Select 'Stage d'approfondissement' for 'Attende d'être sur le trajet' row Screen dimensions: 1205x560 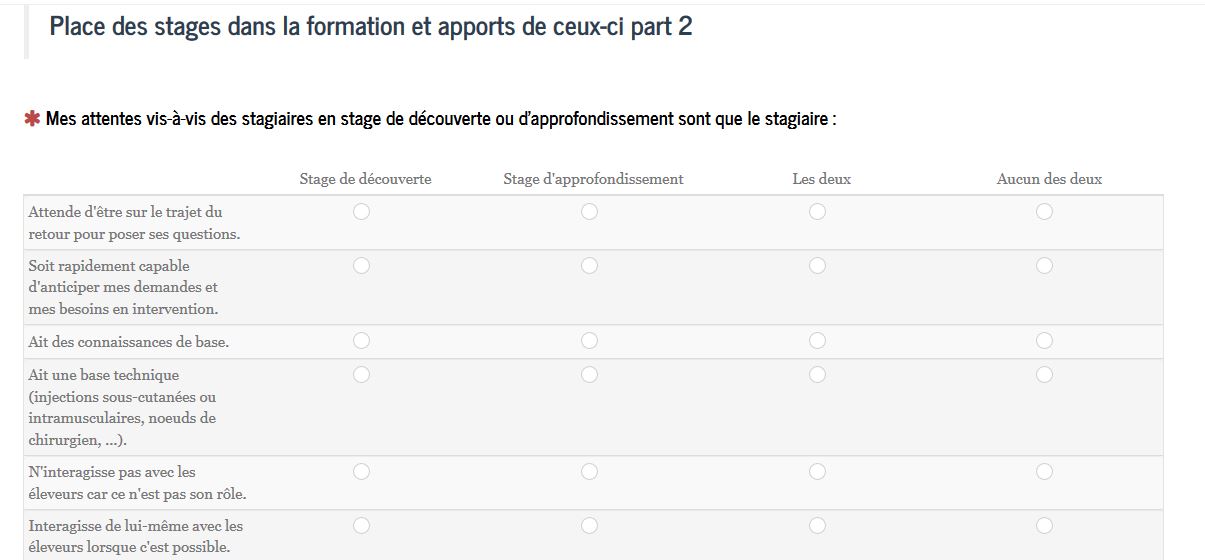[x=589, y=211]
